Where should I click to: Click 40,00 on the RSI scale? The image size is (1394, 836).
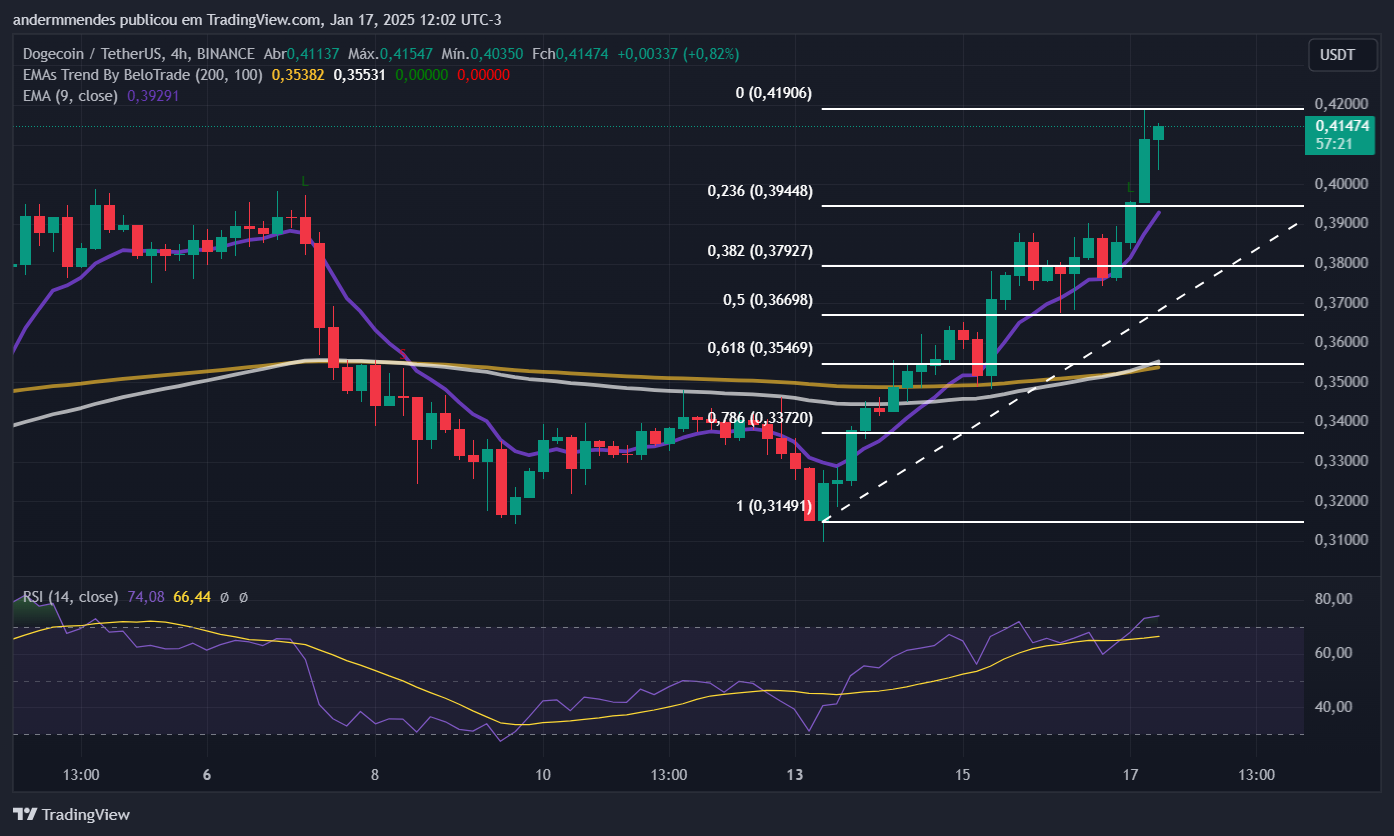click(x=1334, y=707)
